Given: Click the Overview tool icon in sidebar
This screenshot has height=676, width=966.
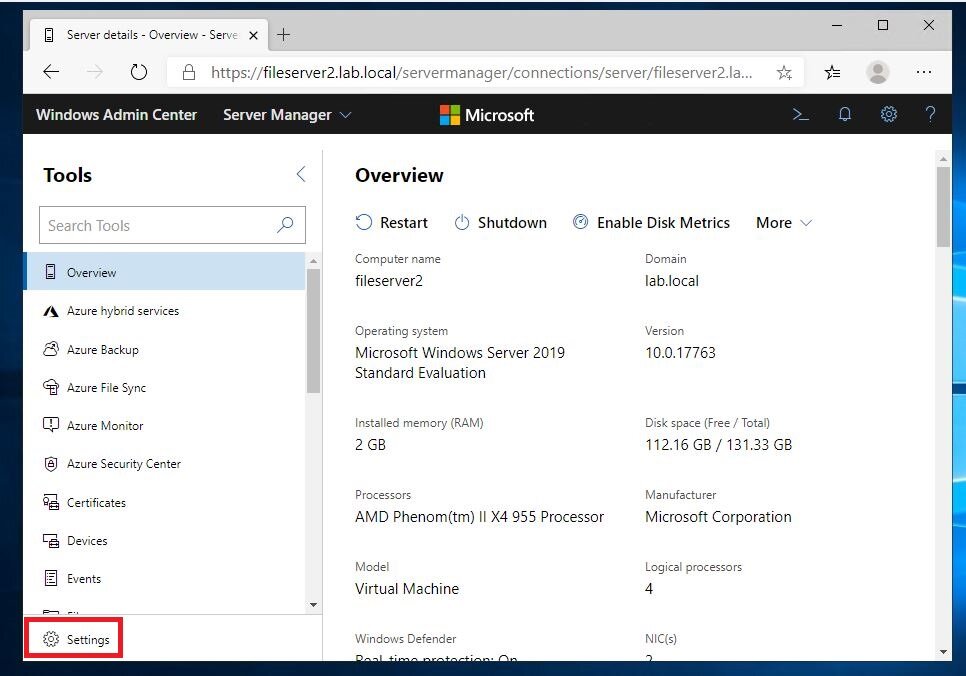Looking at the screenshot, I should click(x=51, y=272).
